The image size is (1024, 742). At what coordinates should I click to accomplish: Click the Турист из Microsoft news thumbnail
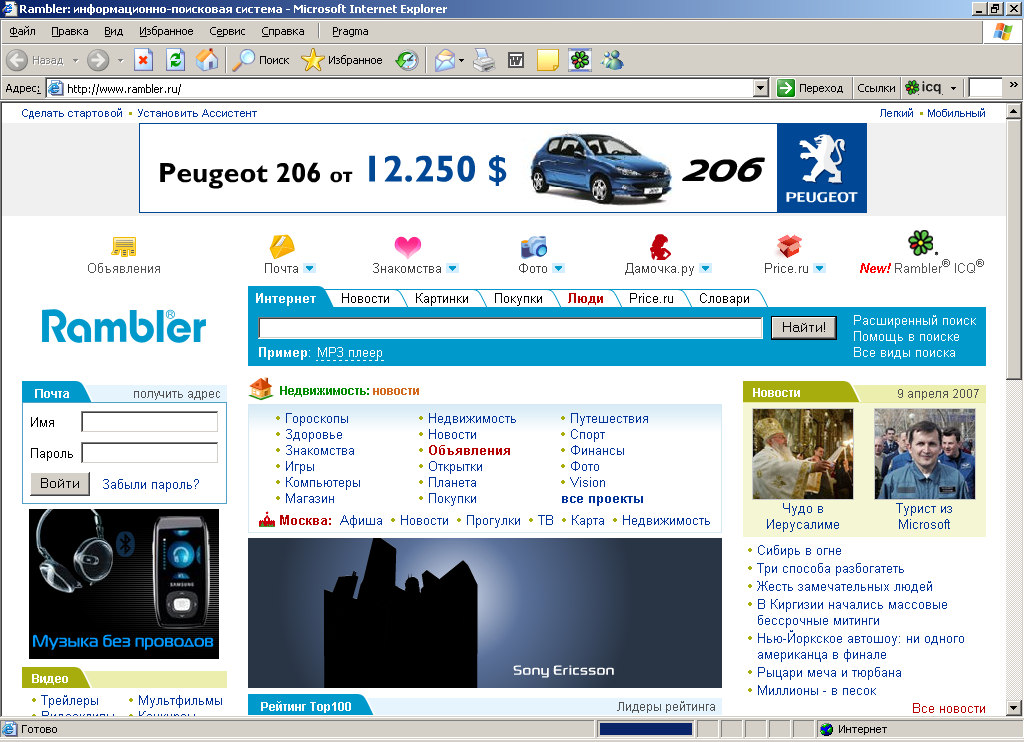coord(924,454)
